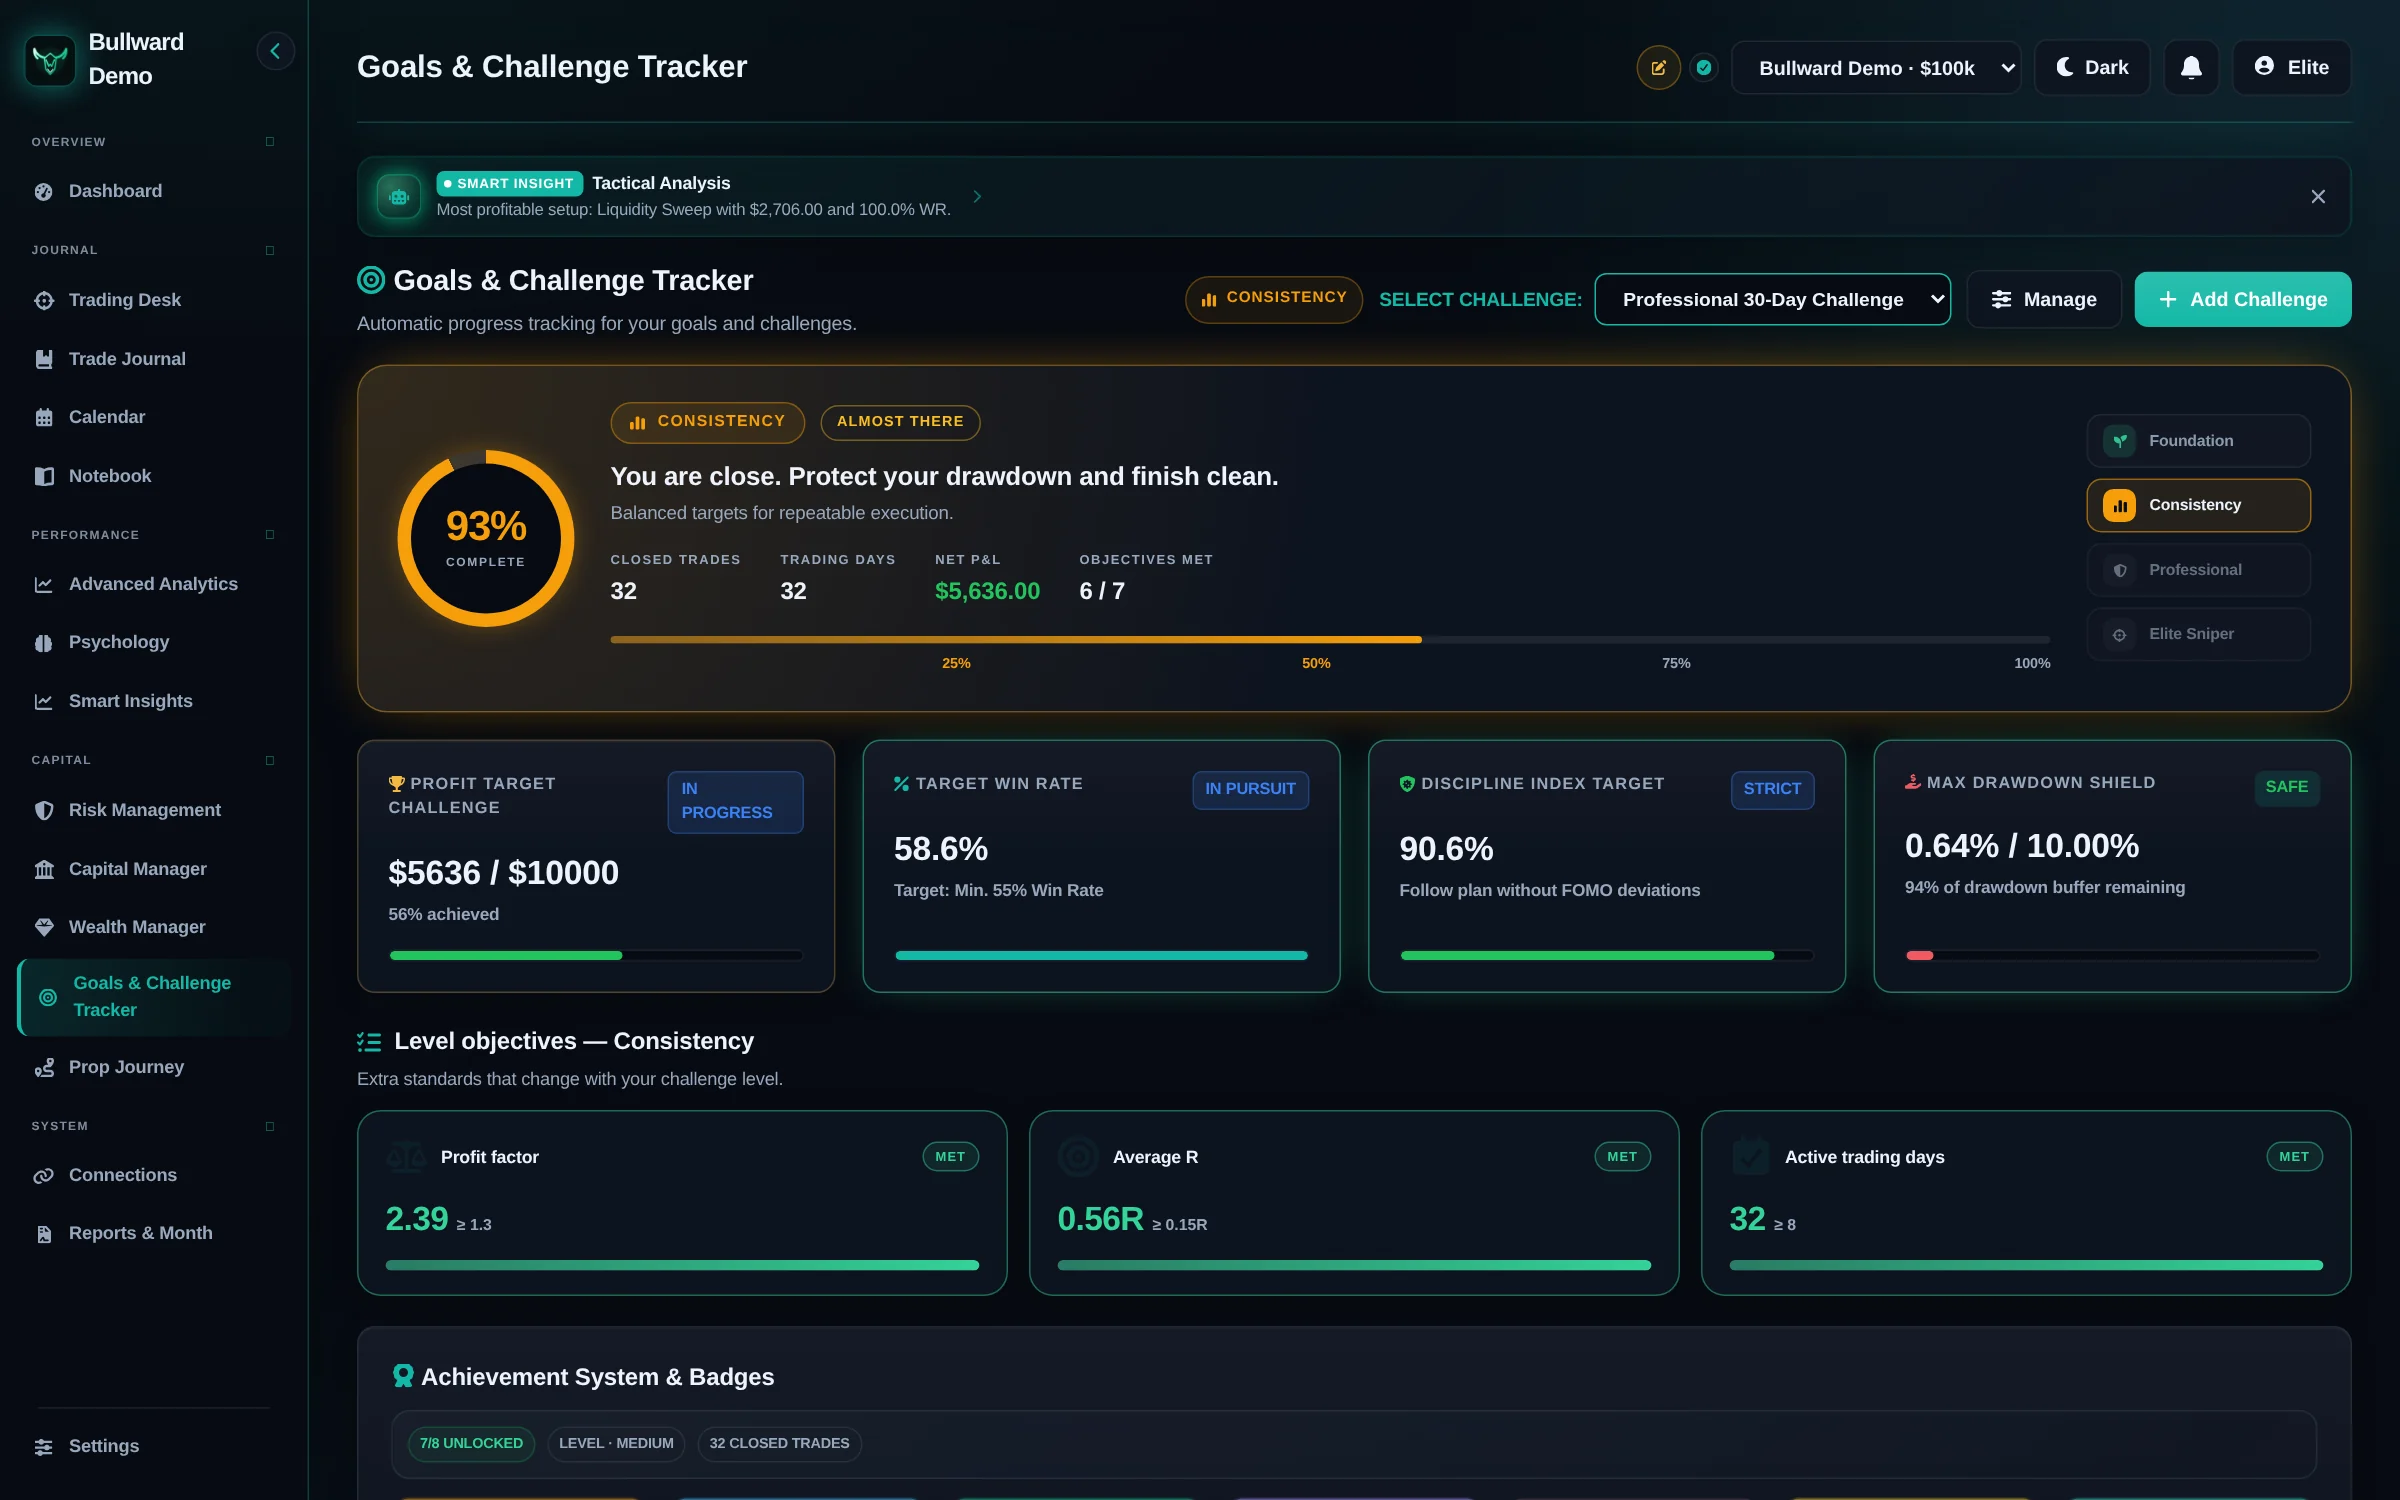Select the Consistency challenge level

(x=2198, y=505)
